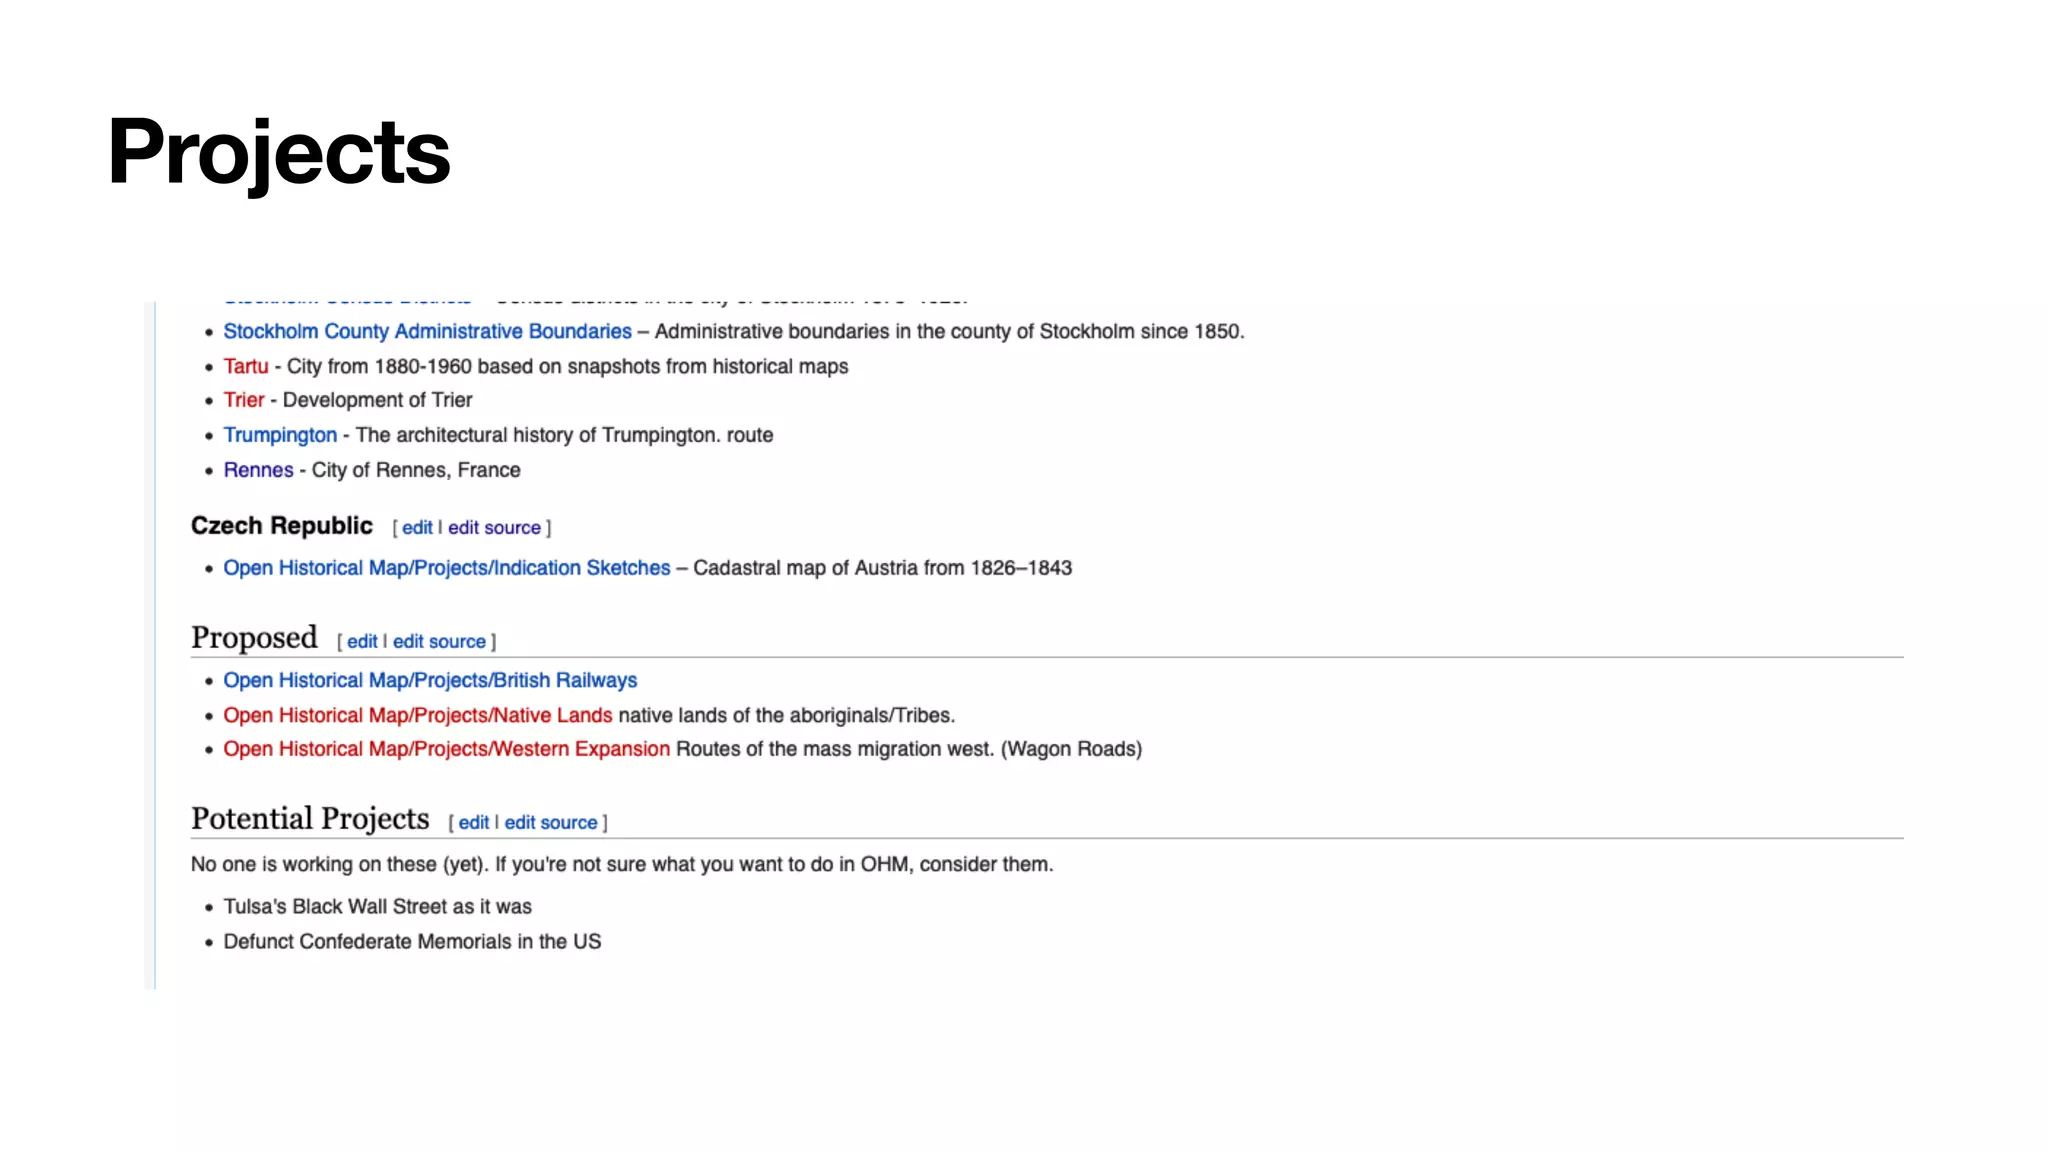Click the Projects slide title
2048x1152 pixels.
pyautogui.click(x=279, y=152)
